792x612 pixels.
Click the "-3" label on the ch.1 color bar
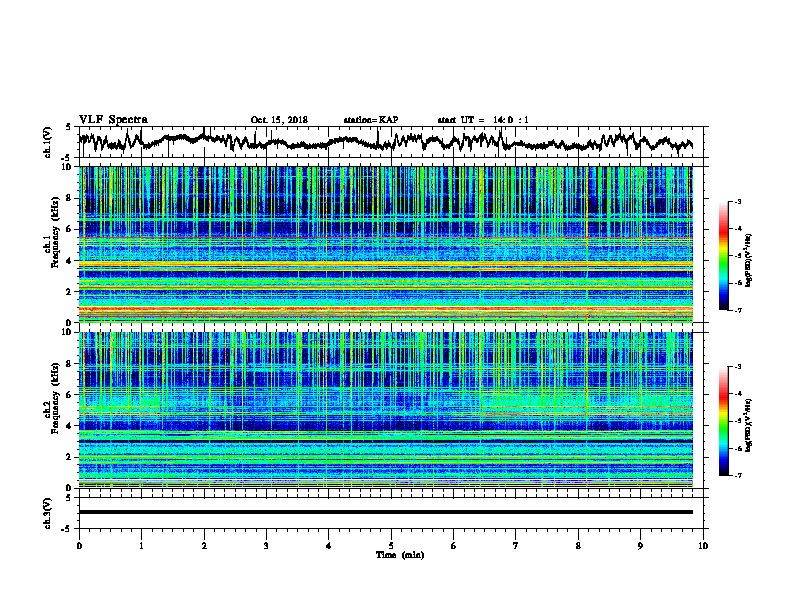[737, 202]
